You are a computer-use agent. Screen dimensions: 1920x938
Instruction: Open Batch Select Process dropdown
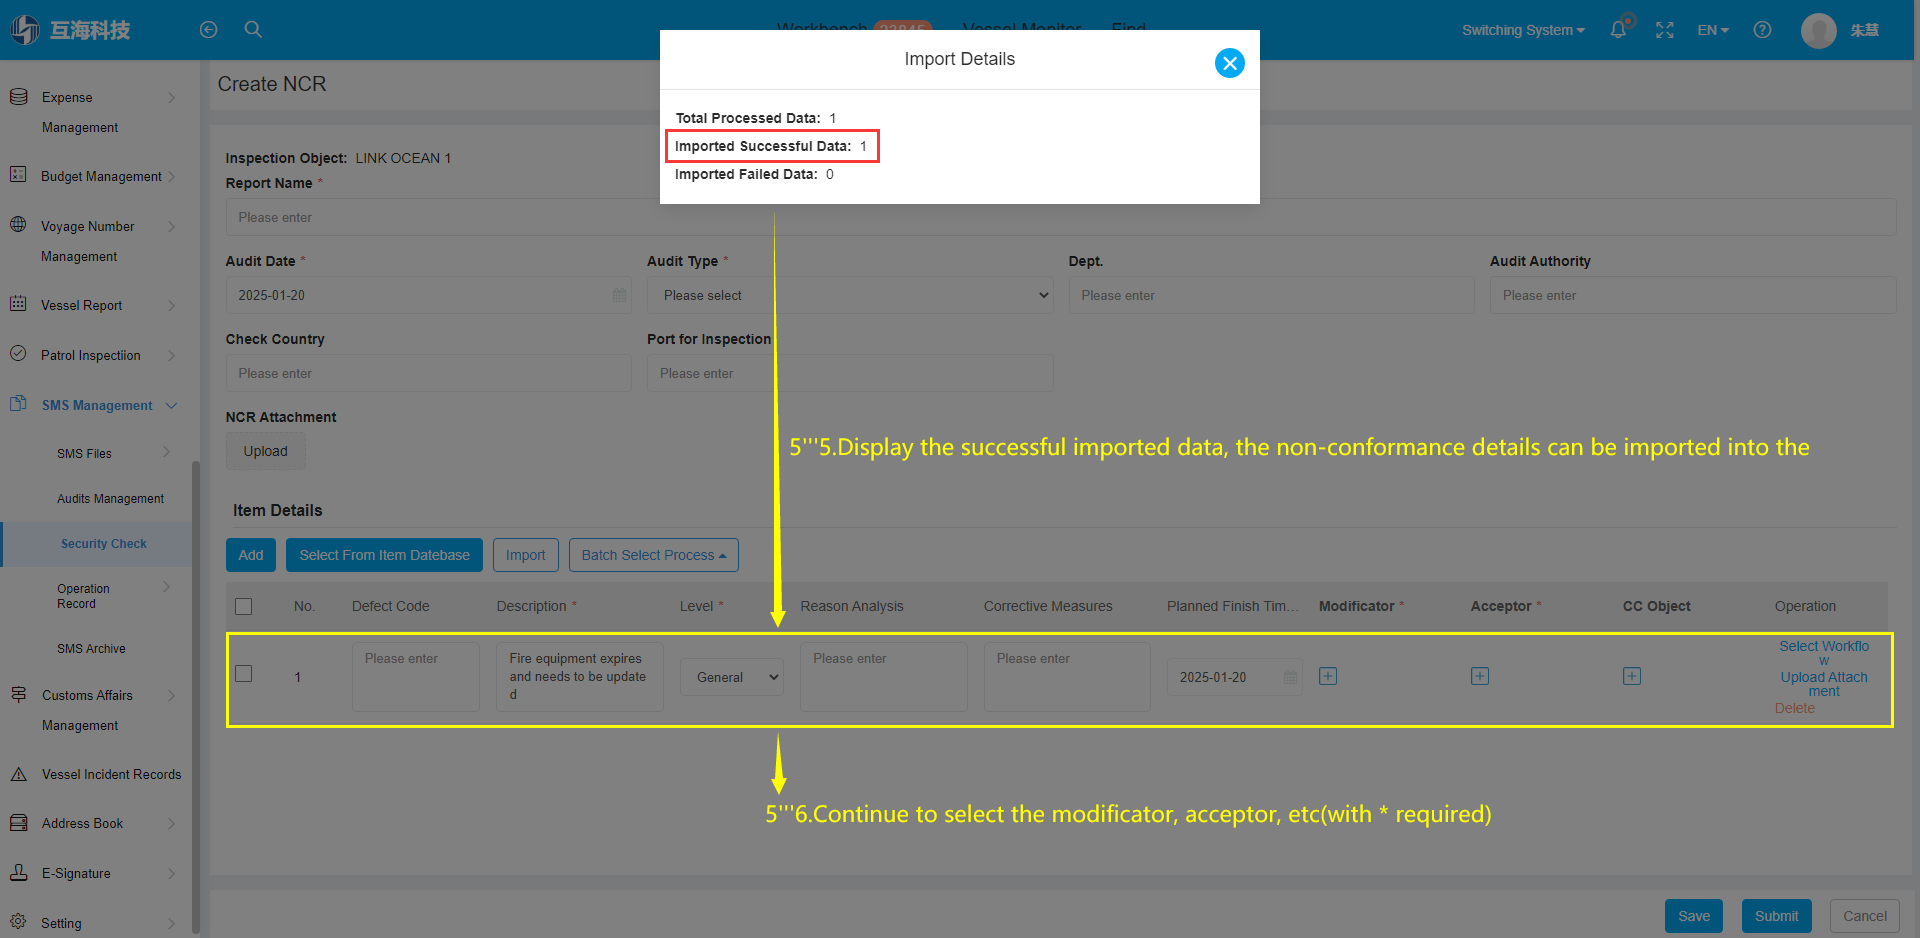pos(654,555)
